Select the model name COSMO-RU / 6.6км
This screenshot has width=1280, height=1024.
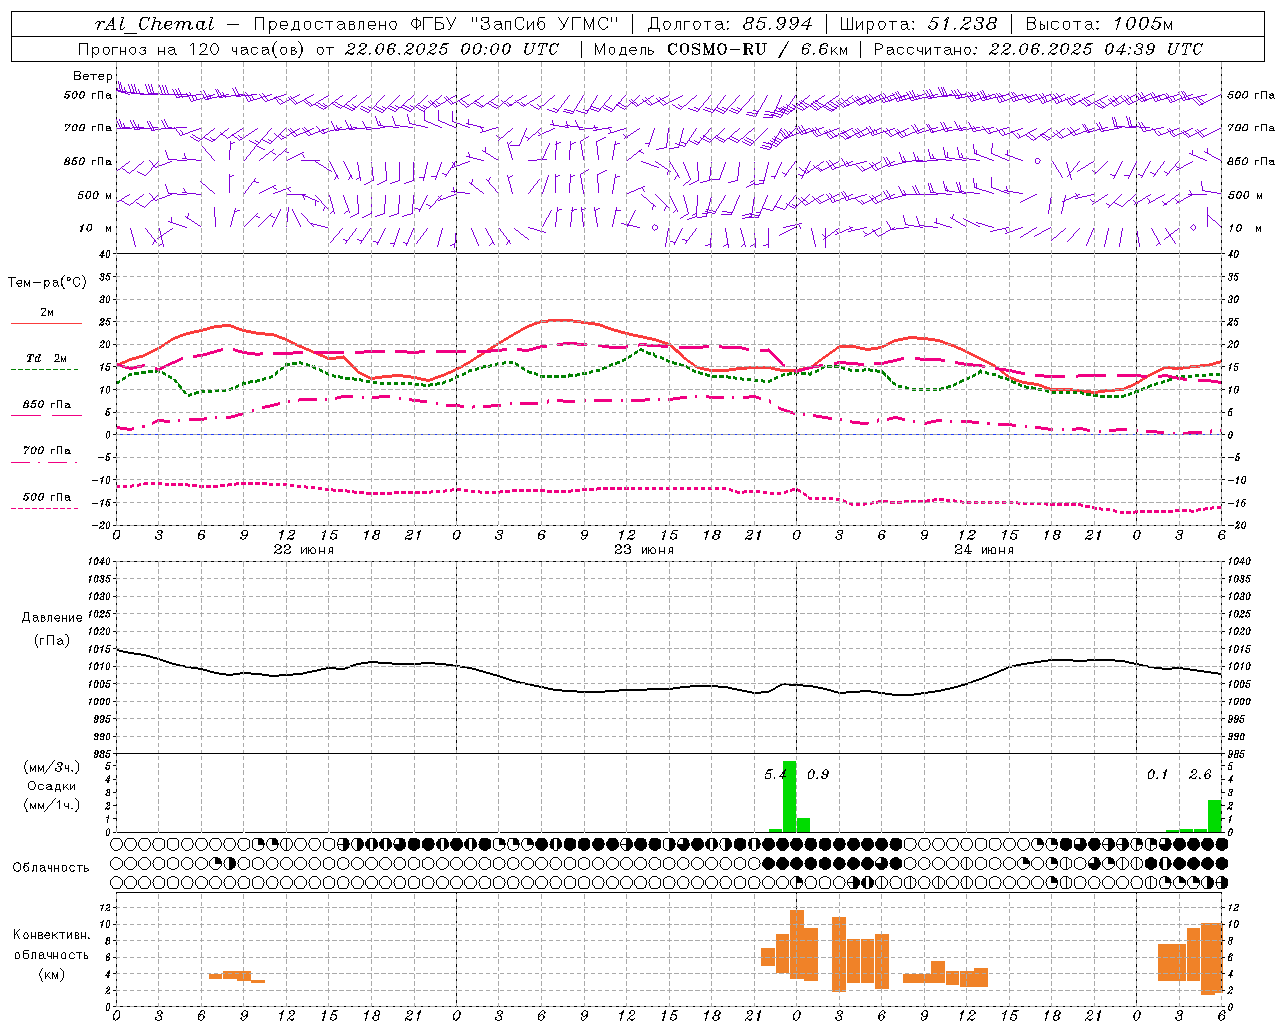[x=757, y=49]
